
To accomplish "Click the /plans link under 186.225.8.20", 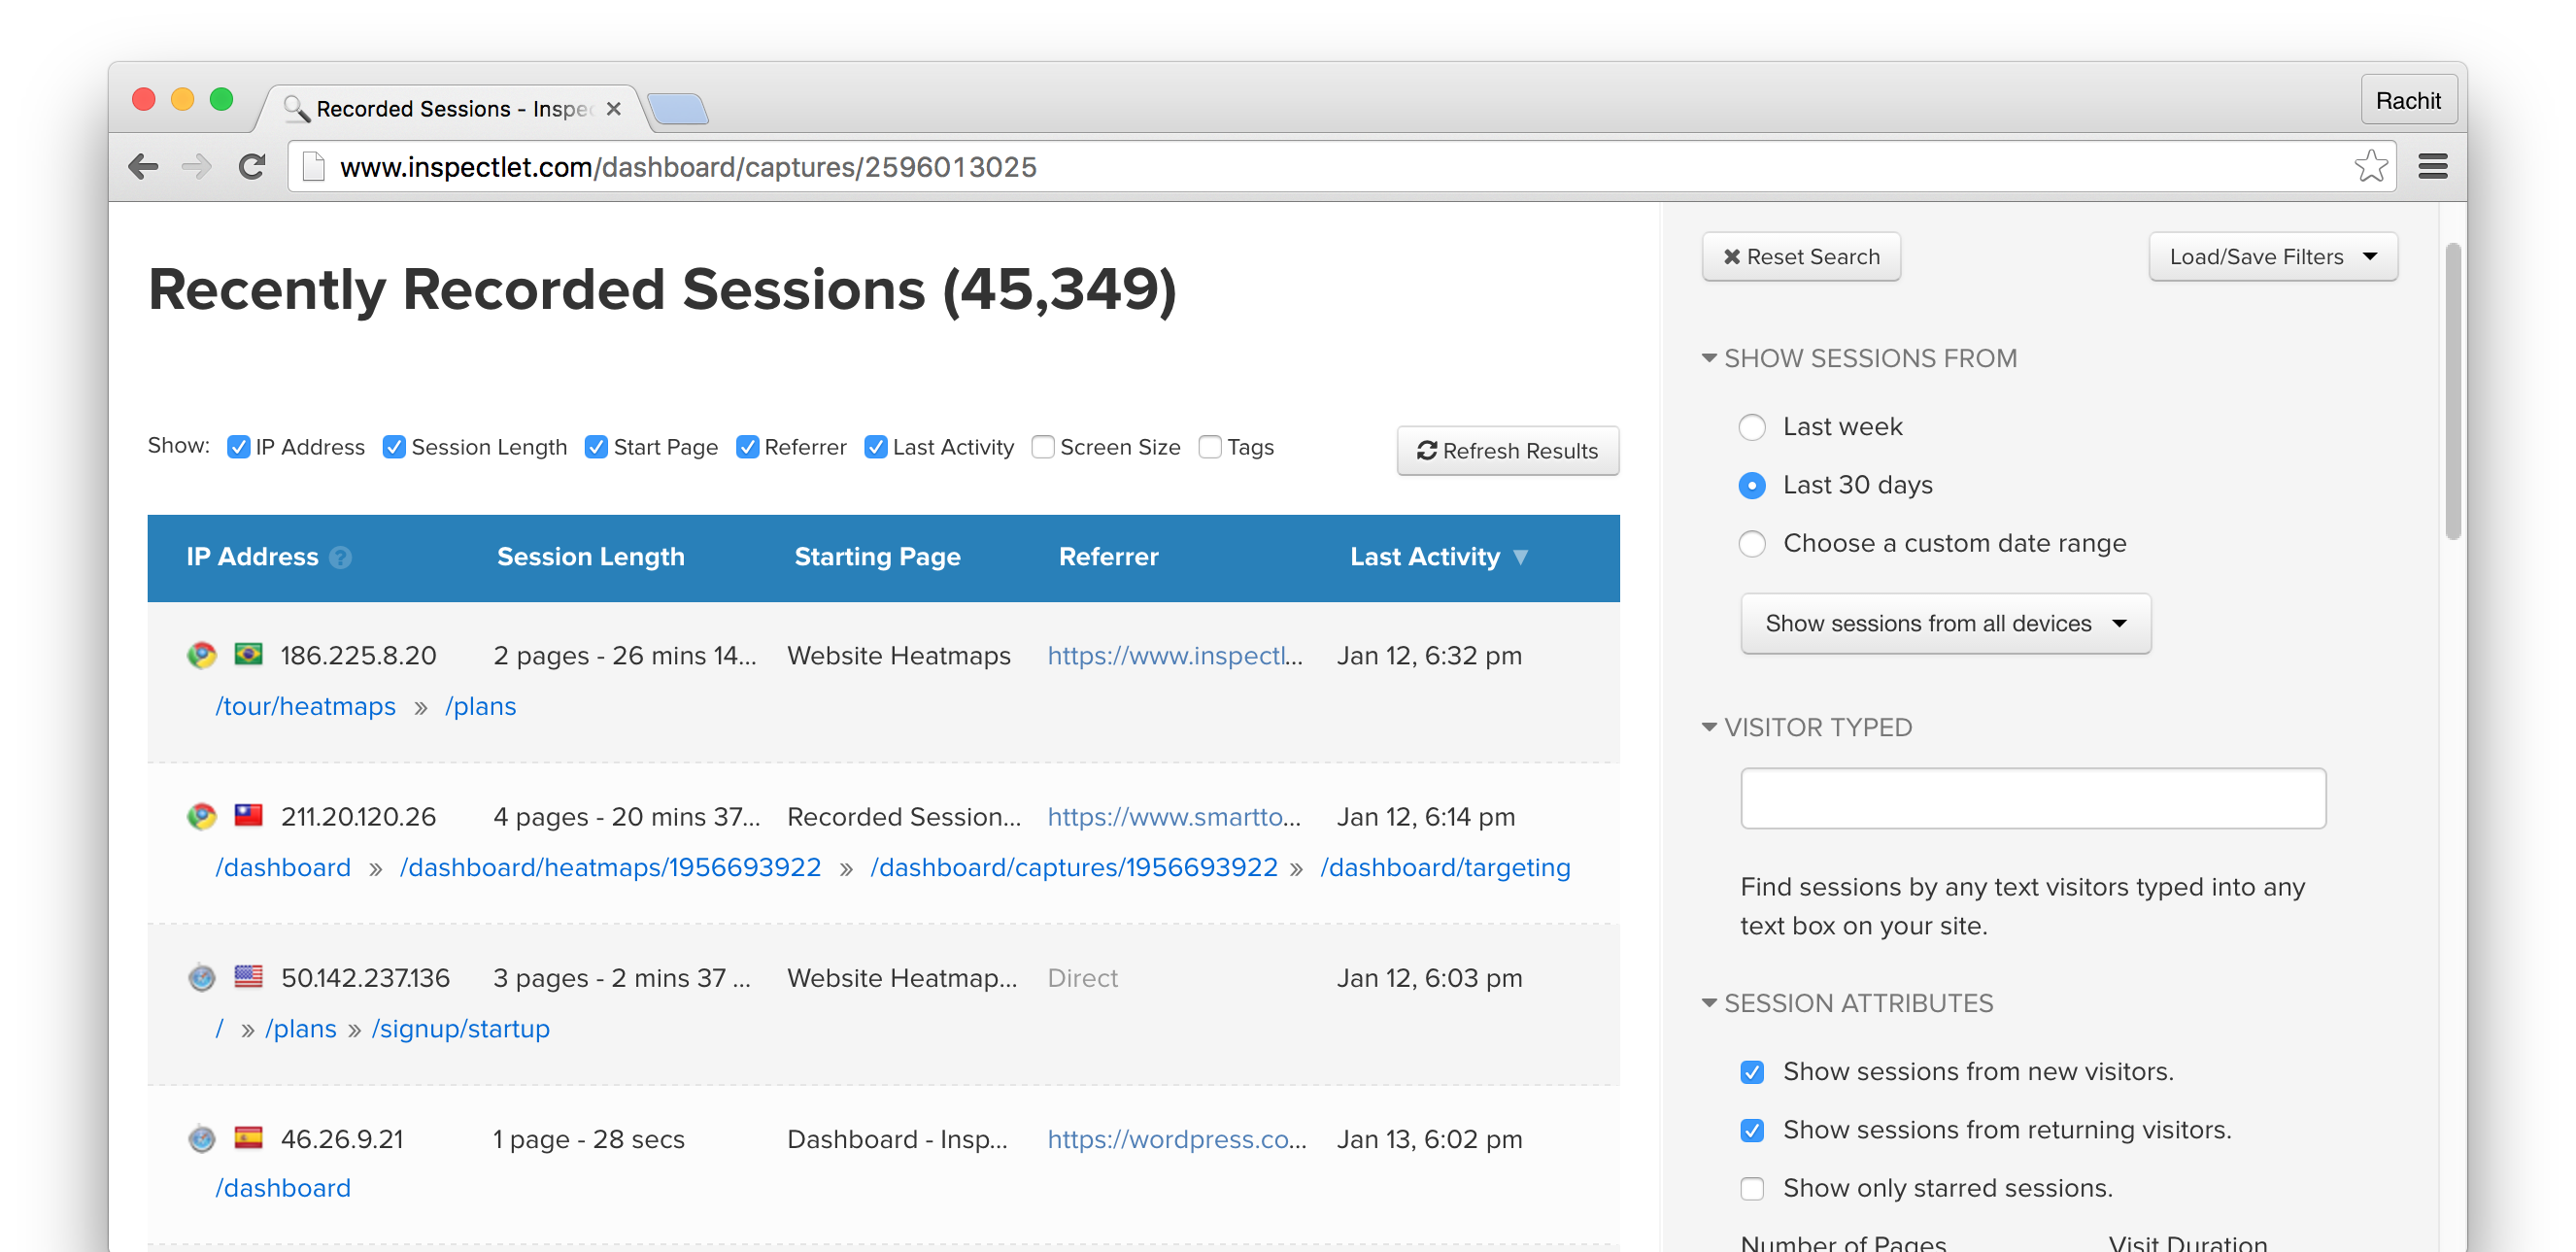I will tap(480, 707).
